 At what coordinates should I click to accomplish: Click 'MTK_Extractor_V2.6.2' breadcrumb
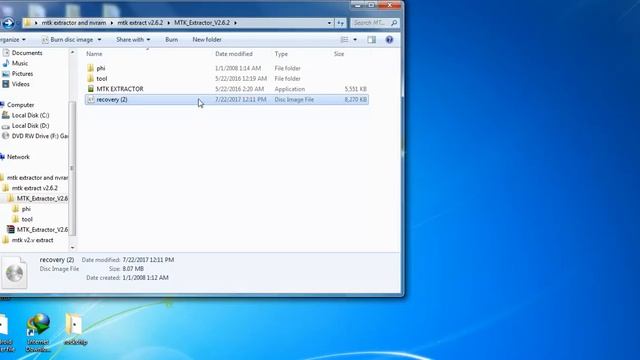tap(202, 23)
